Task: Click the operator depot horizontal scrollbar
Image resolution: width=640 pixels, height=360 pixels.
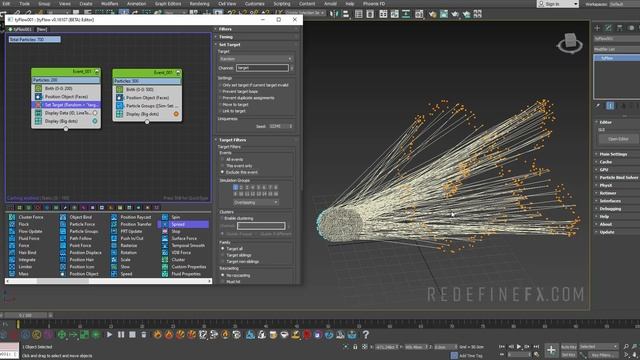Action: click(x=108, y=281)
